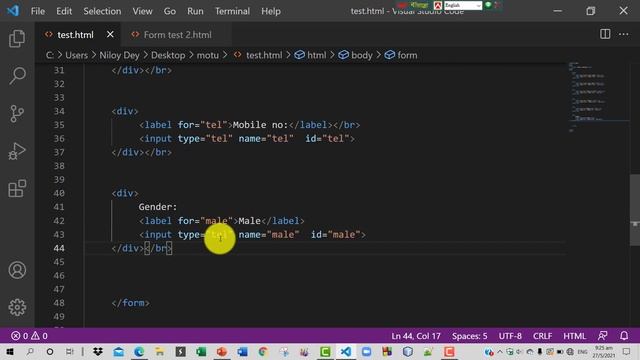Click Mobile no: text on line 35

point(260,125)
